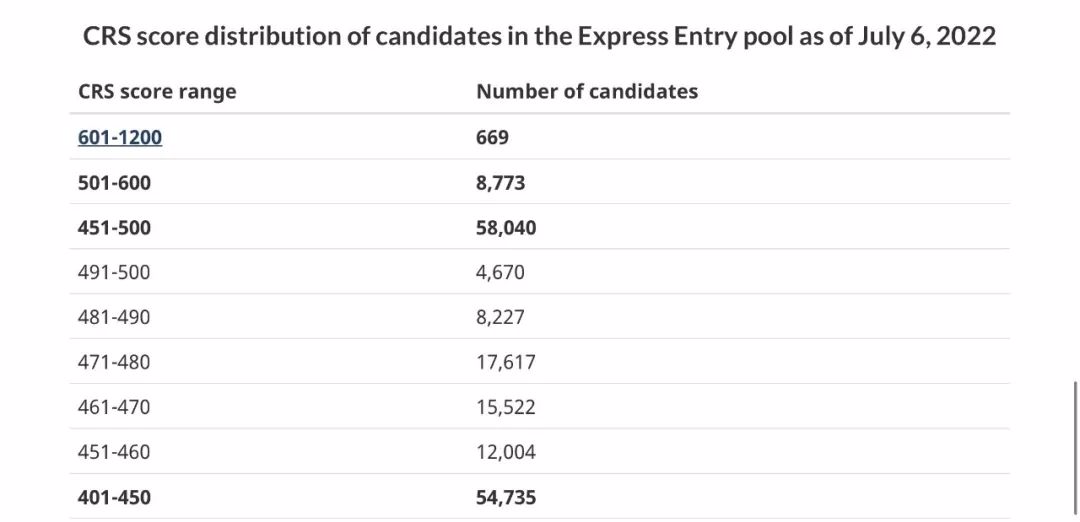
Task: Click the 17,617 candidates value
Action: point(506,362)
